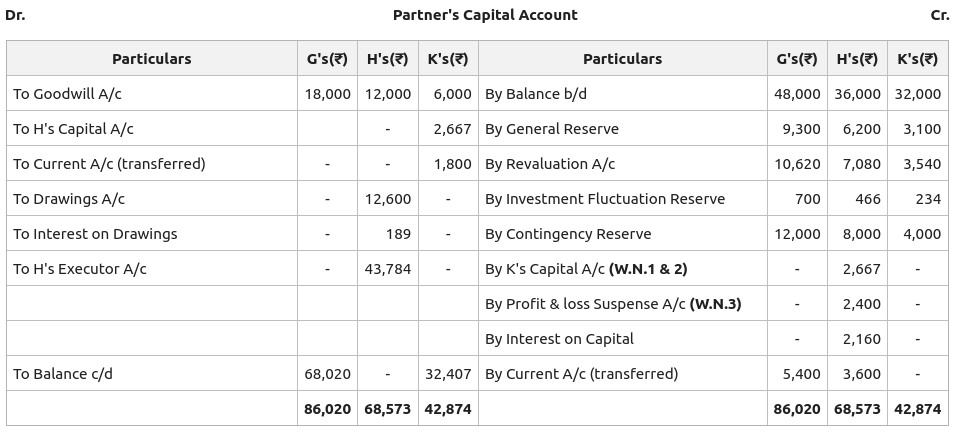The image size is (953, 432).
Task: Click "By K's Capital A/c (W.N.1 & 2)"
Action: coord(586,269)
